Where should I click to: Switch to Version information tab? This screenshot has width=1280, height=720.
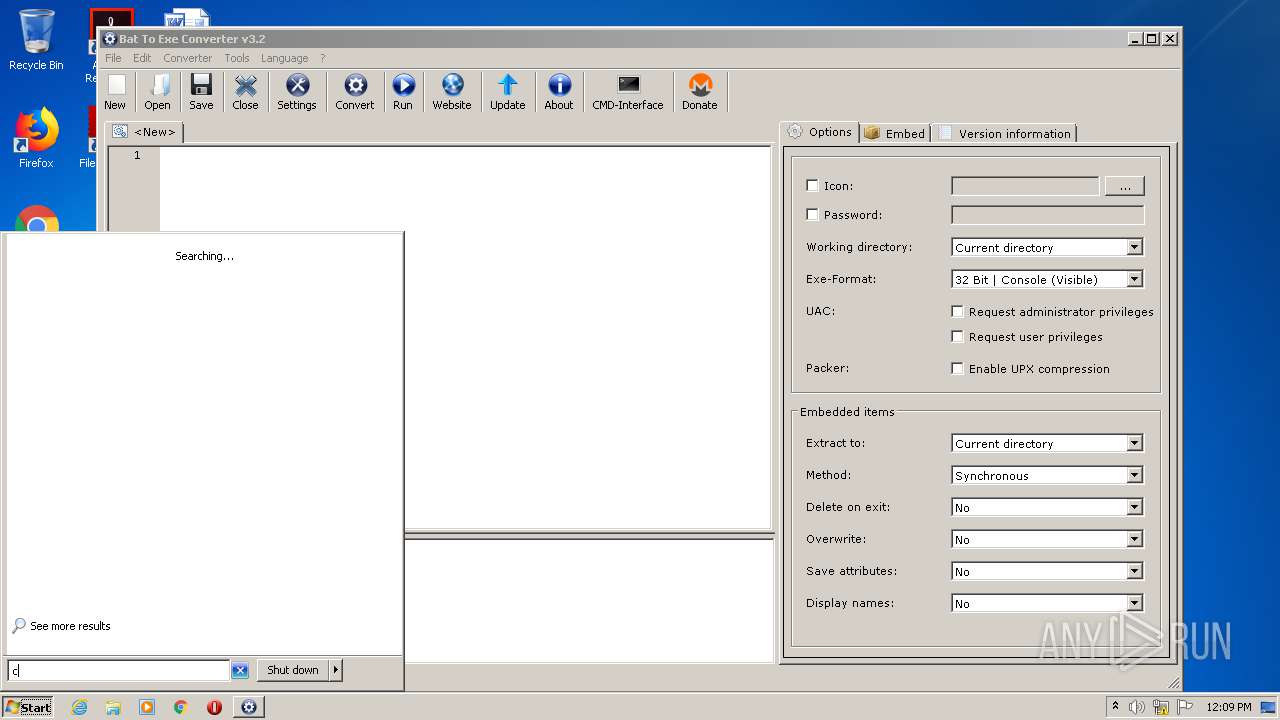1005,134
